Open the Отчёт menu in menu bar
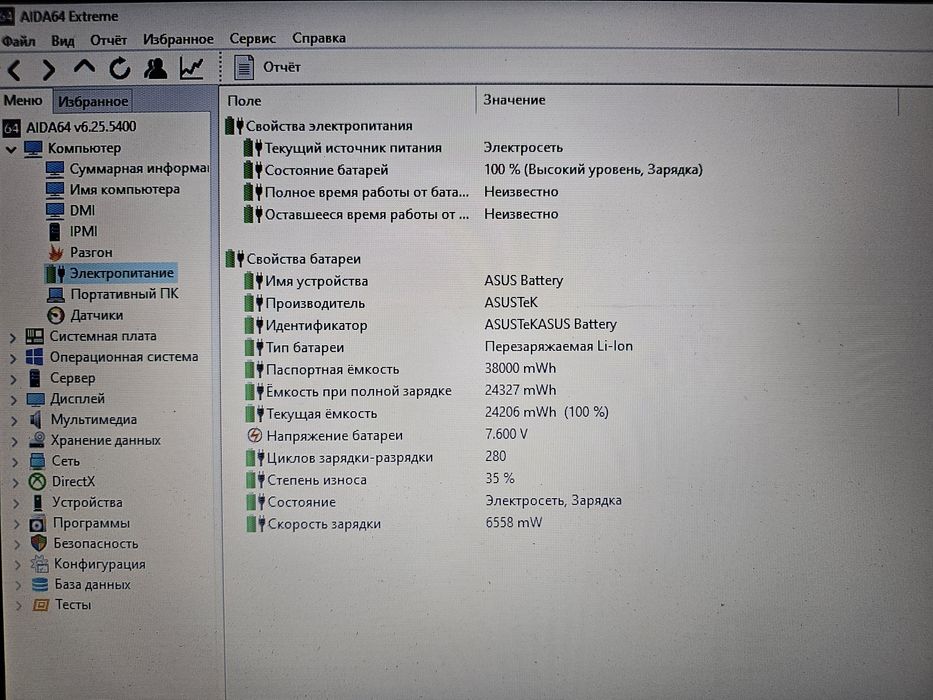This screenshot has height=700, width=933. coord(108,40)
